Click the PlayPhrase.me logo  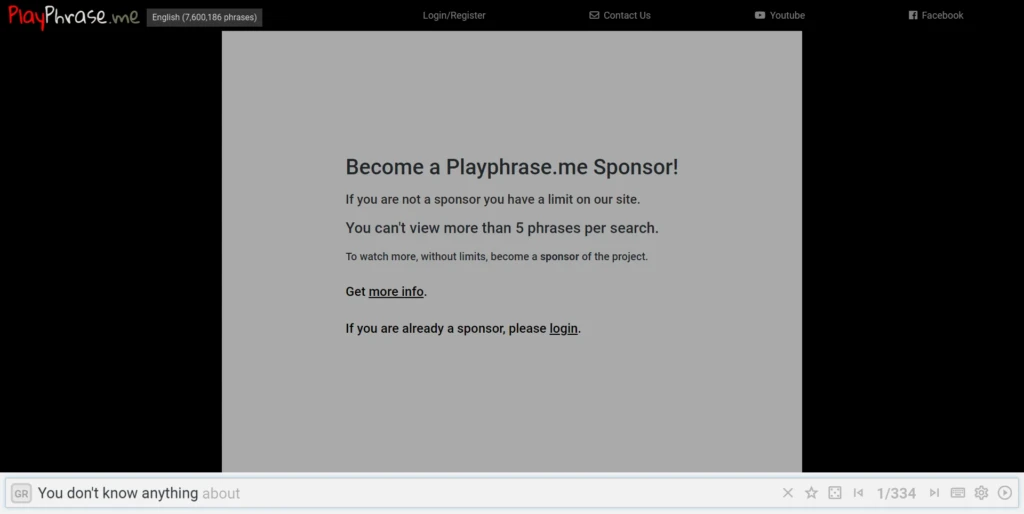(x=74, y=17)
